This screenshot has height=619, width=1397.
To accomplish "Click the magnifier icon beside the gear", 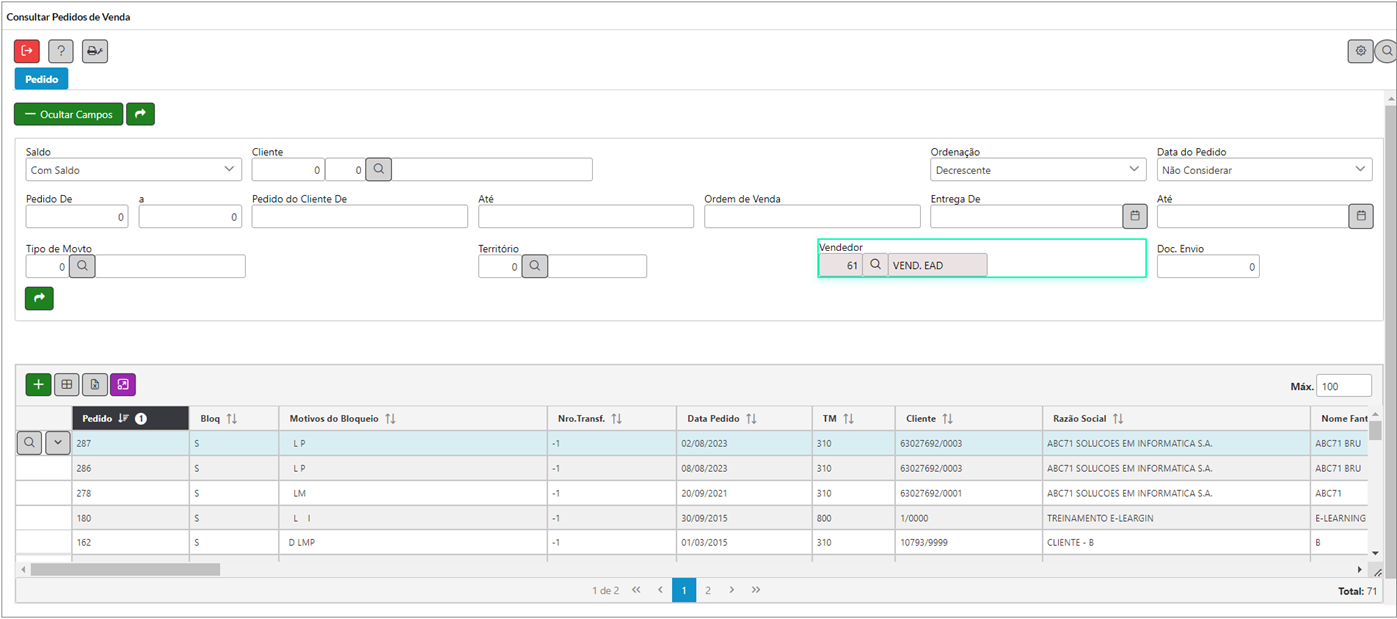I will coord(1387,51).
